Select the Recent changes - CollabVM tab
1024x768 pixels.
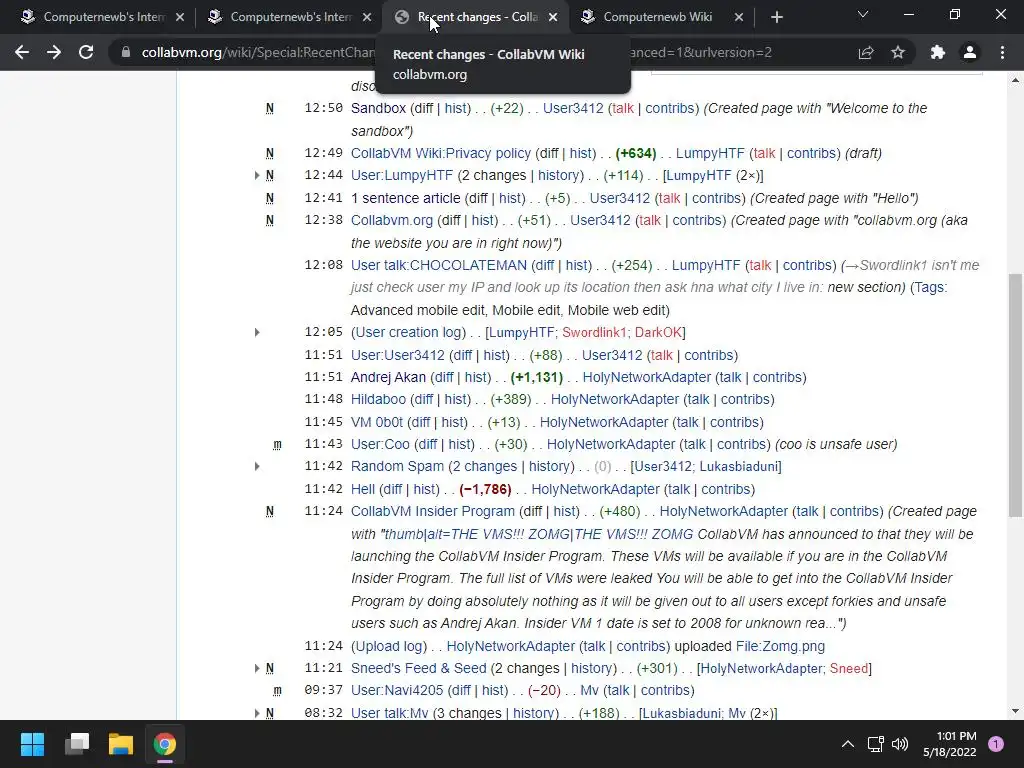(475, 17)
